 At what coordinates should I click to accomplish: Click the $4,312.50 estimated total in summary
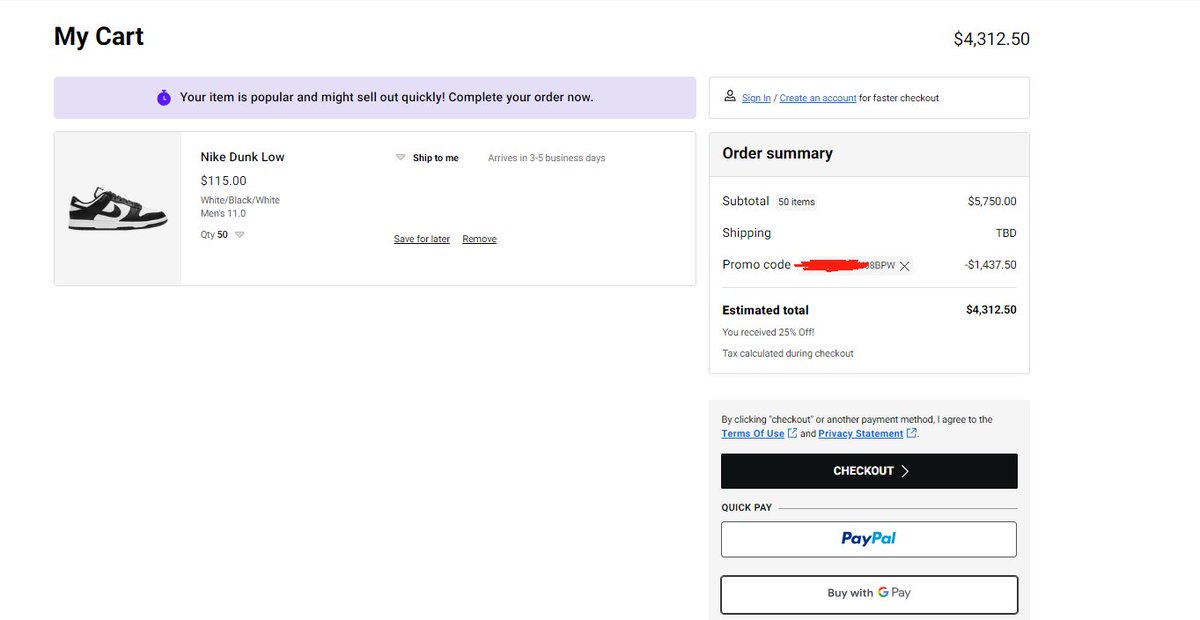click(x=991, y=310)
